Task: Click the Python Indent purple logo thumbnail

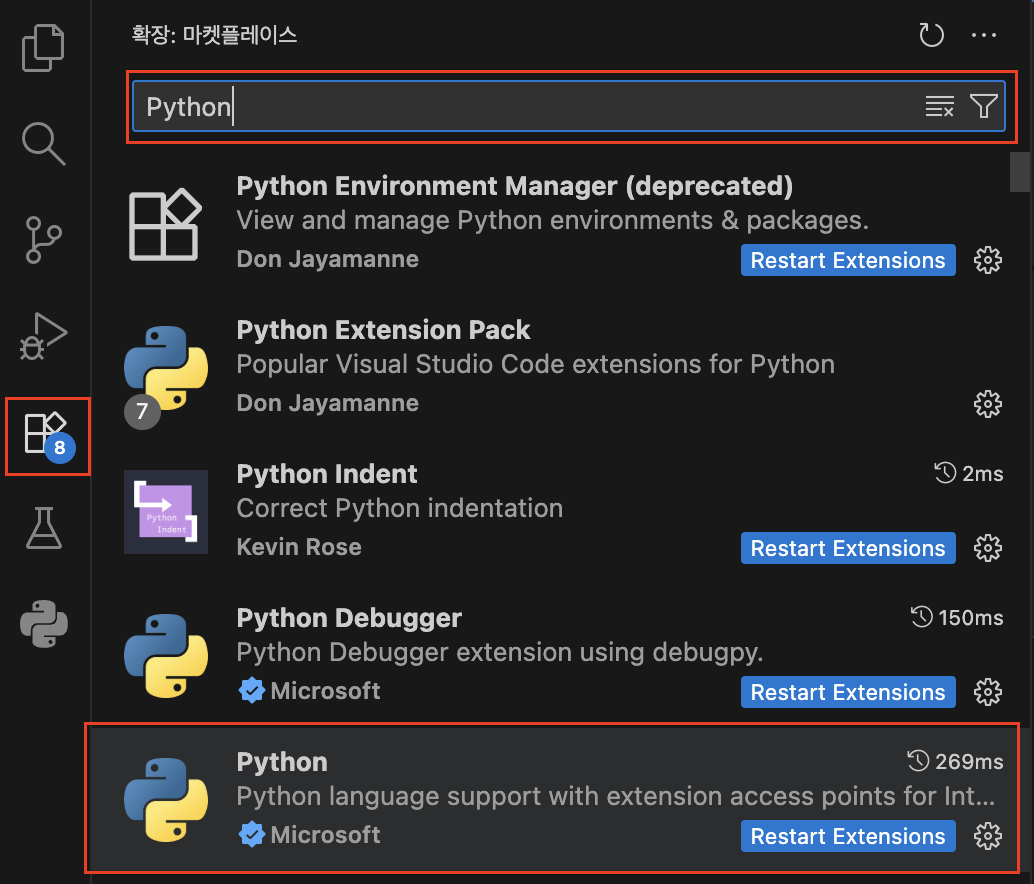Action: (x=166, y=512)
